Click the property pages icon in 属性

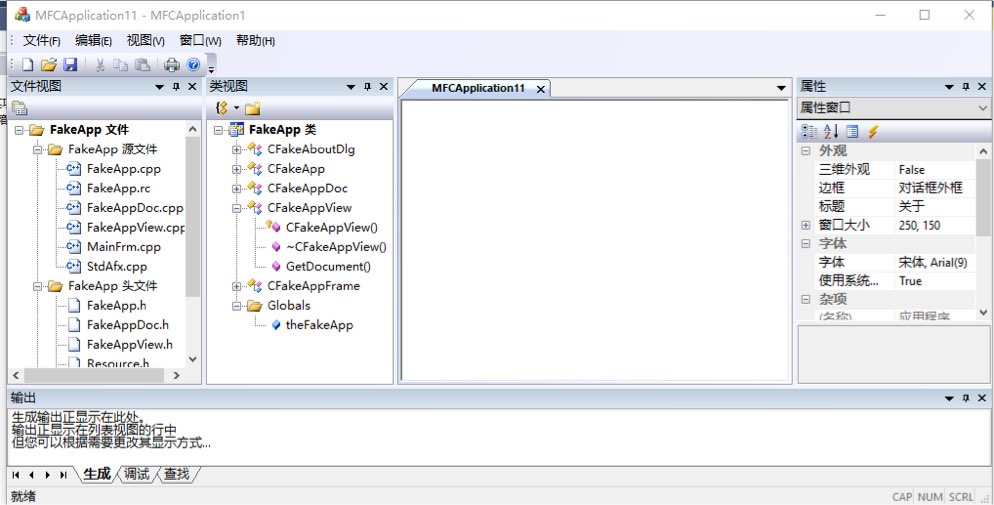[x=853, y=131]
